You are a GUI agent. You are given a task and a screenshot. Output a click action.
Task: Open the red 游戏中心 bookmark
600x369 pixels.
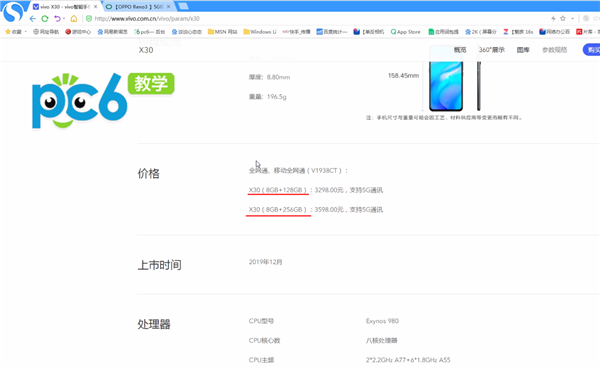[78, 32]
